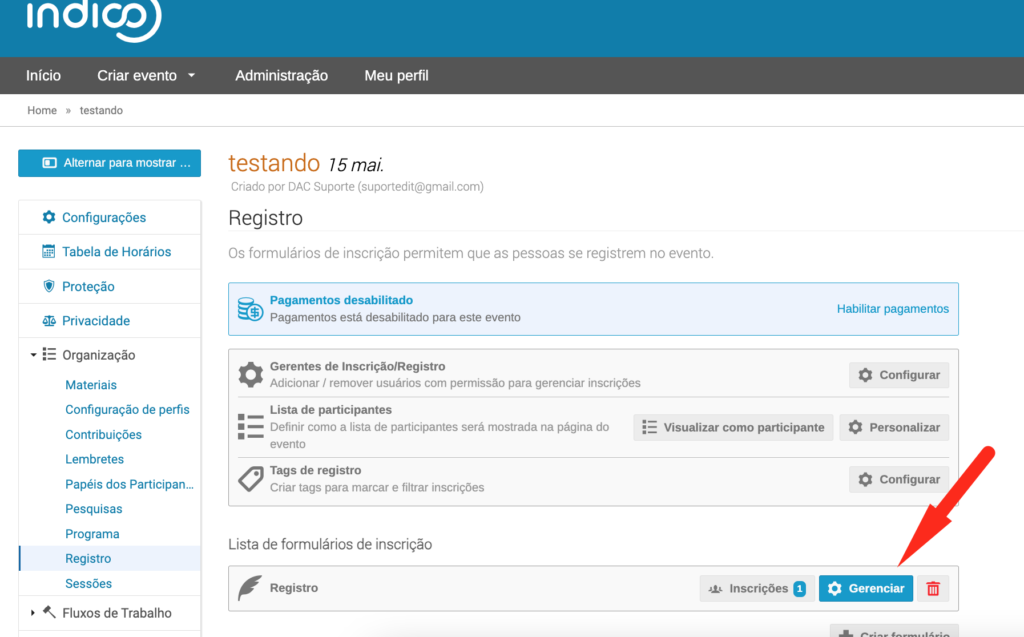Open Configuração de perfis in sidebar
Viewport: 1024px width, 637px height.
click(127, 410)
